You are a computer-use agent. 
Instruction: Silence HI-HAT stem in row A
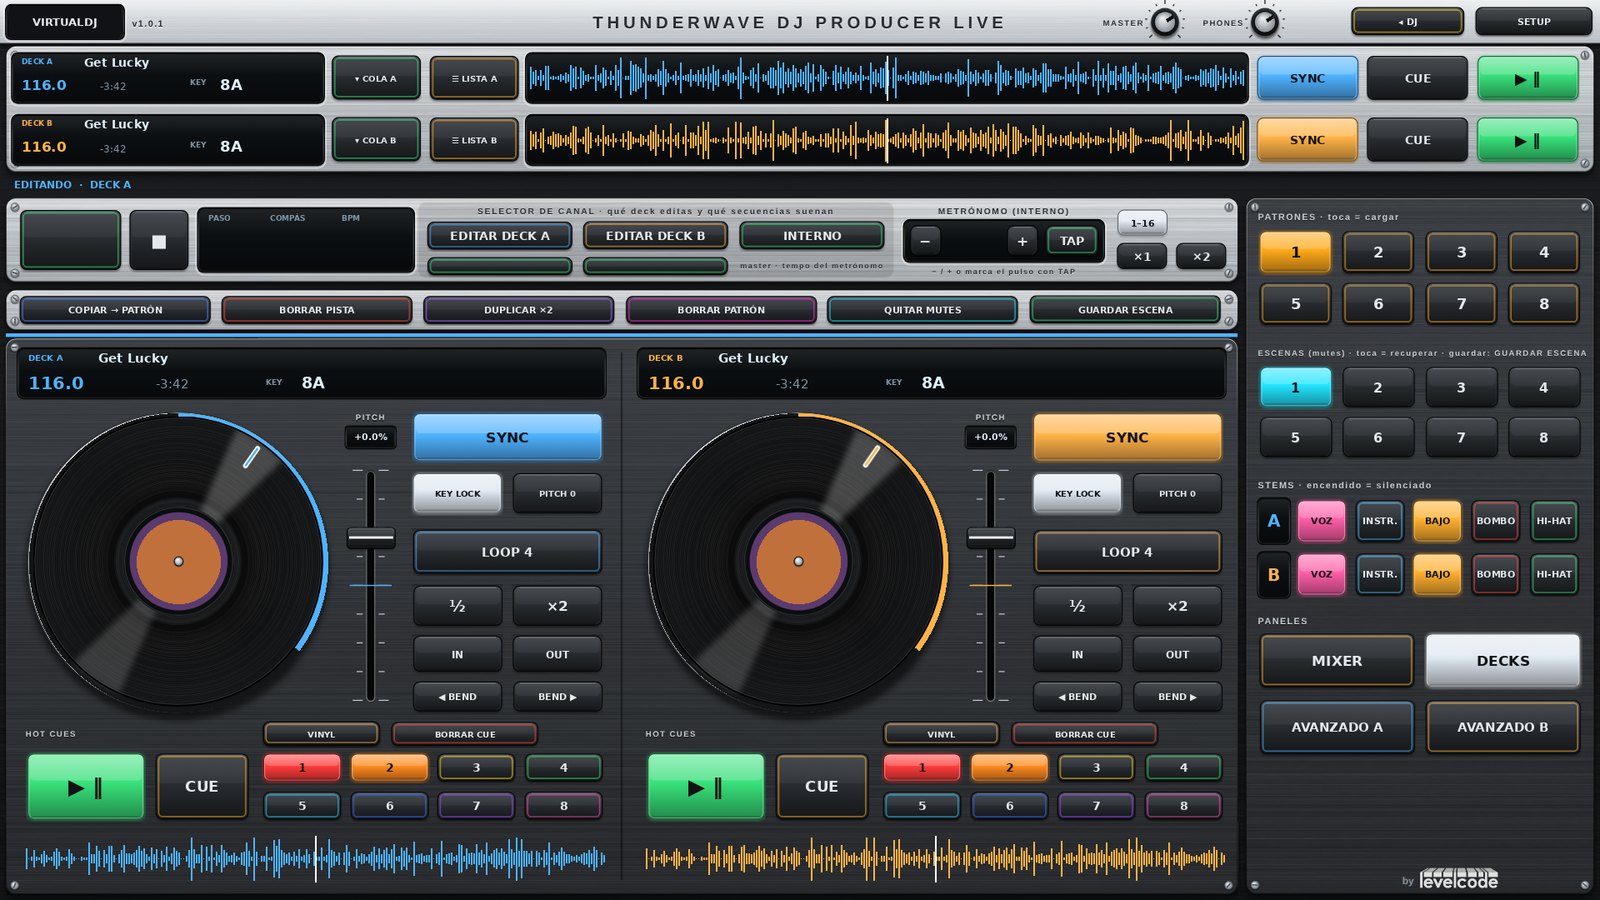click(x=1554, y=521)
